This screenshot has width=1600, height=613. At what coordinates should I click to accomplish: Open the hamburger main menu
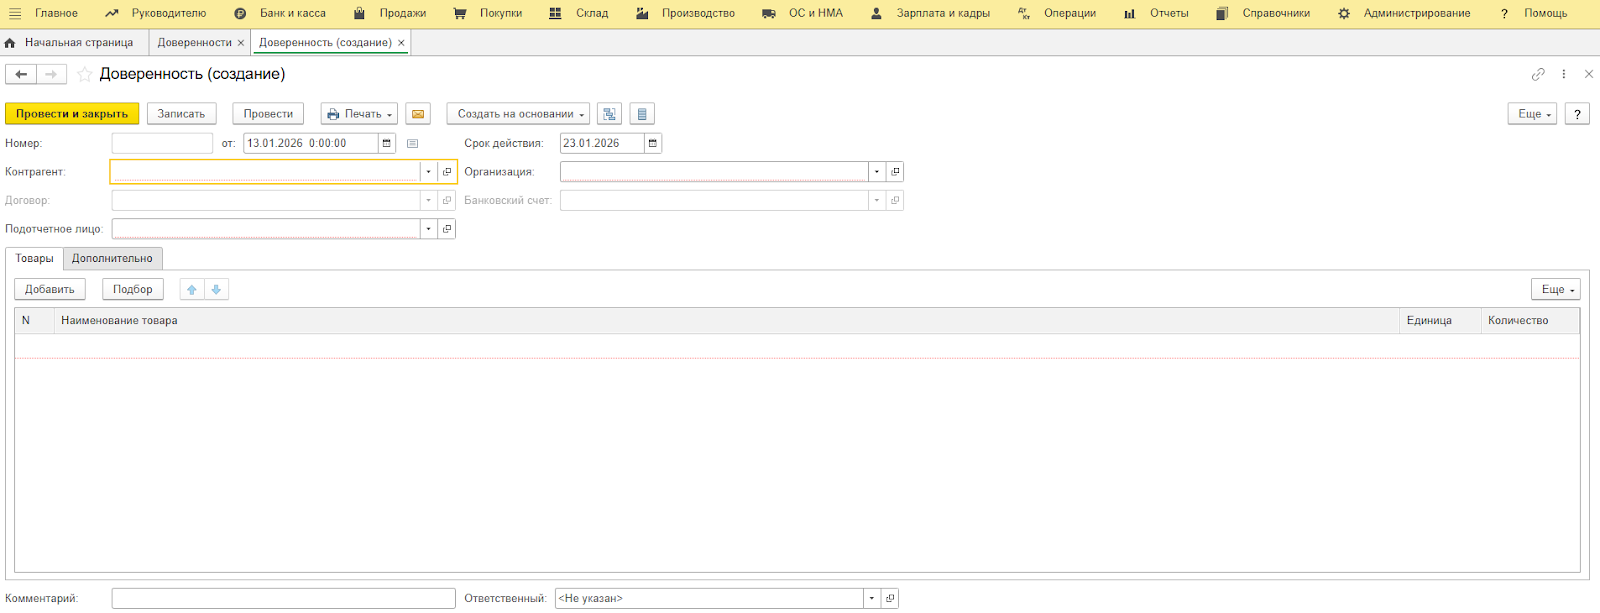[x=15, y=13]
